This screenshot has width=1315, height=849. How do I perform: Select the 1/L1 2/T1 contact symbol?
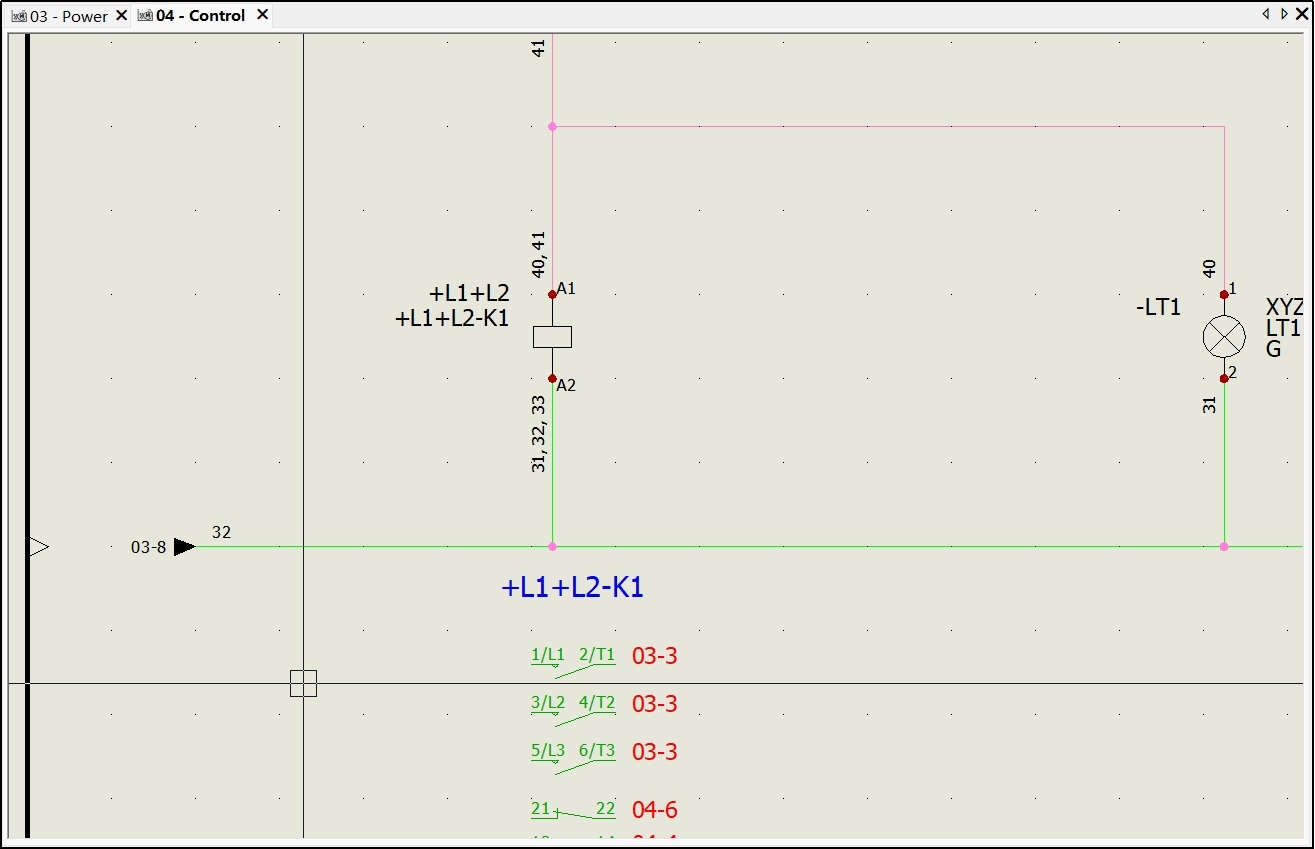coord(573,662)
